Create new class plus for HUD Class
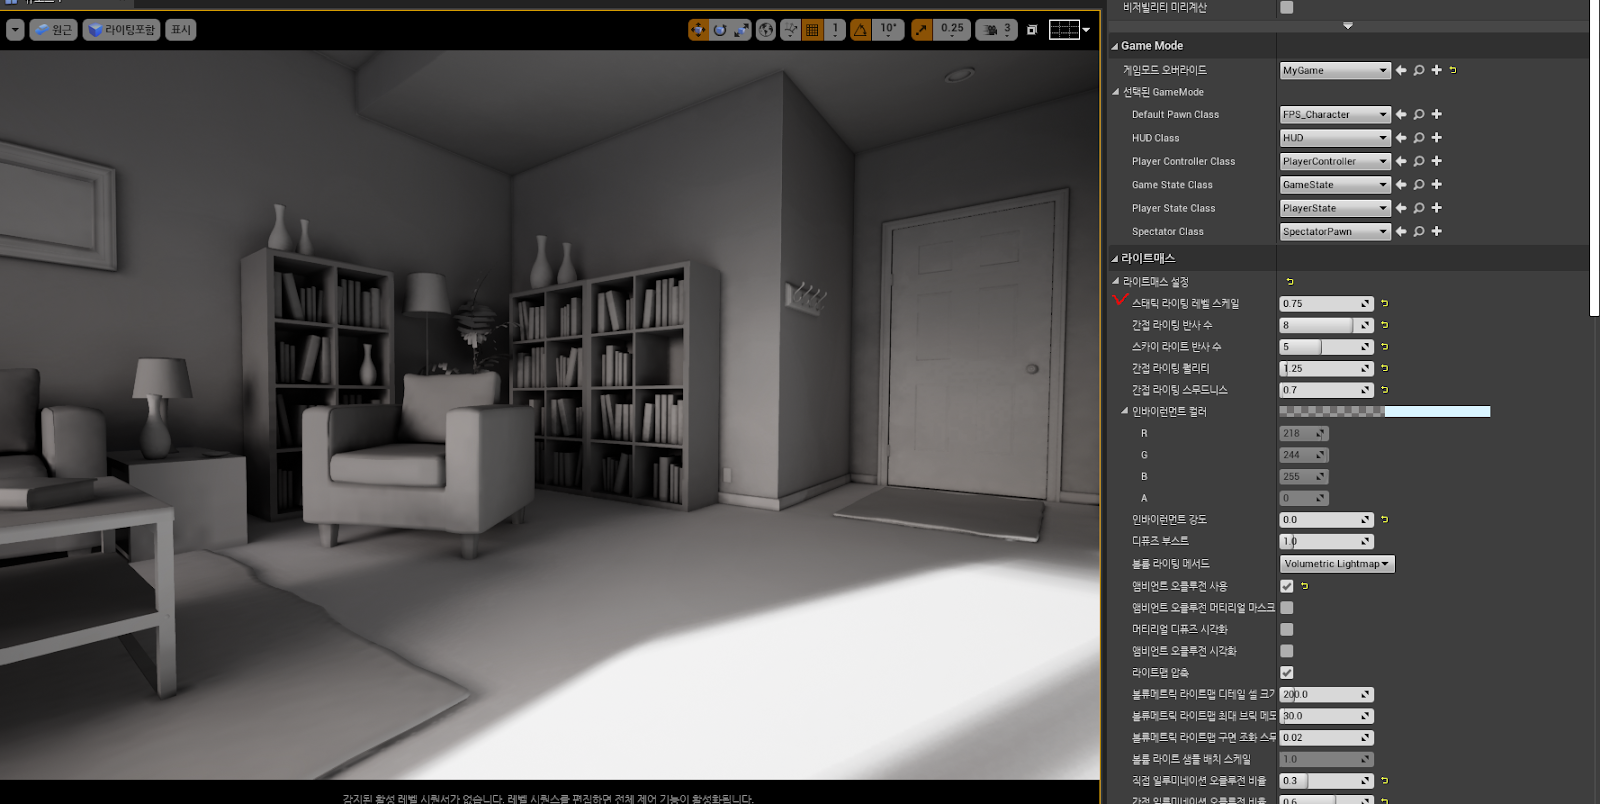The height and width of the screenshot is (804, 1600). point(1437,138)
